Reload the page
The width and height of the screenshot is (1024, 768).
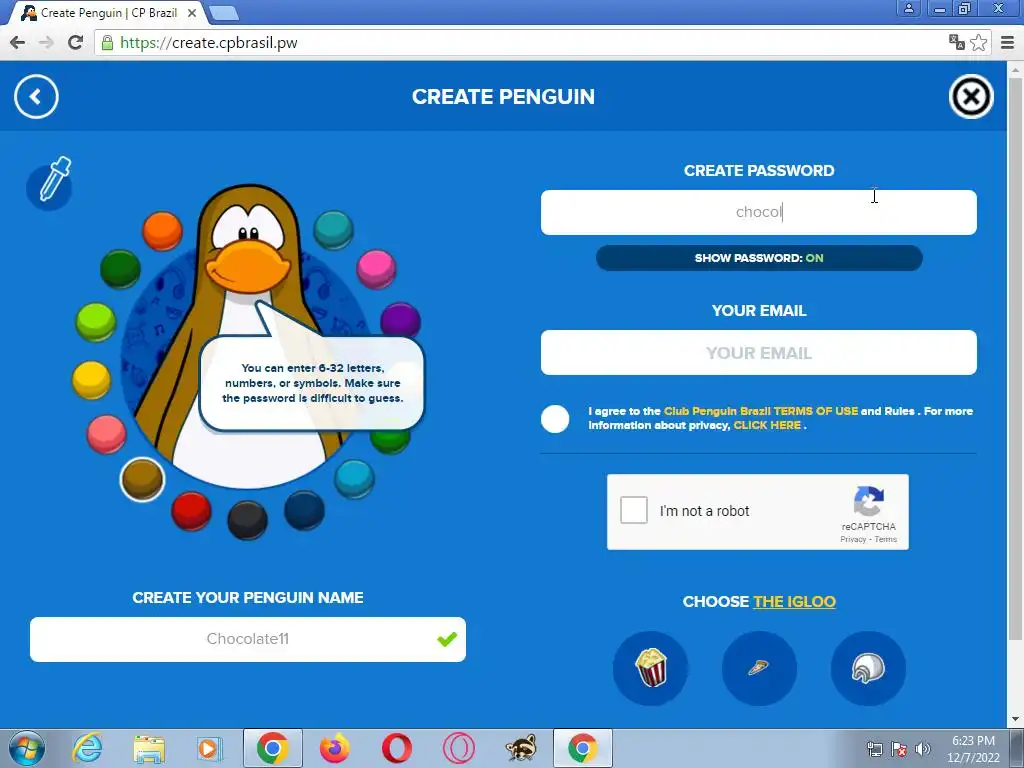[75, 43]
